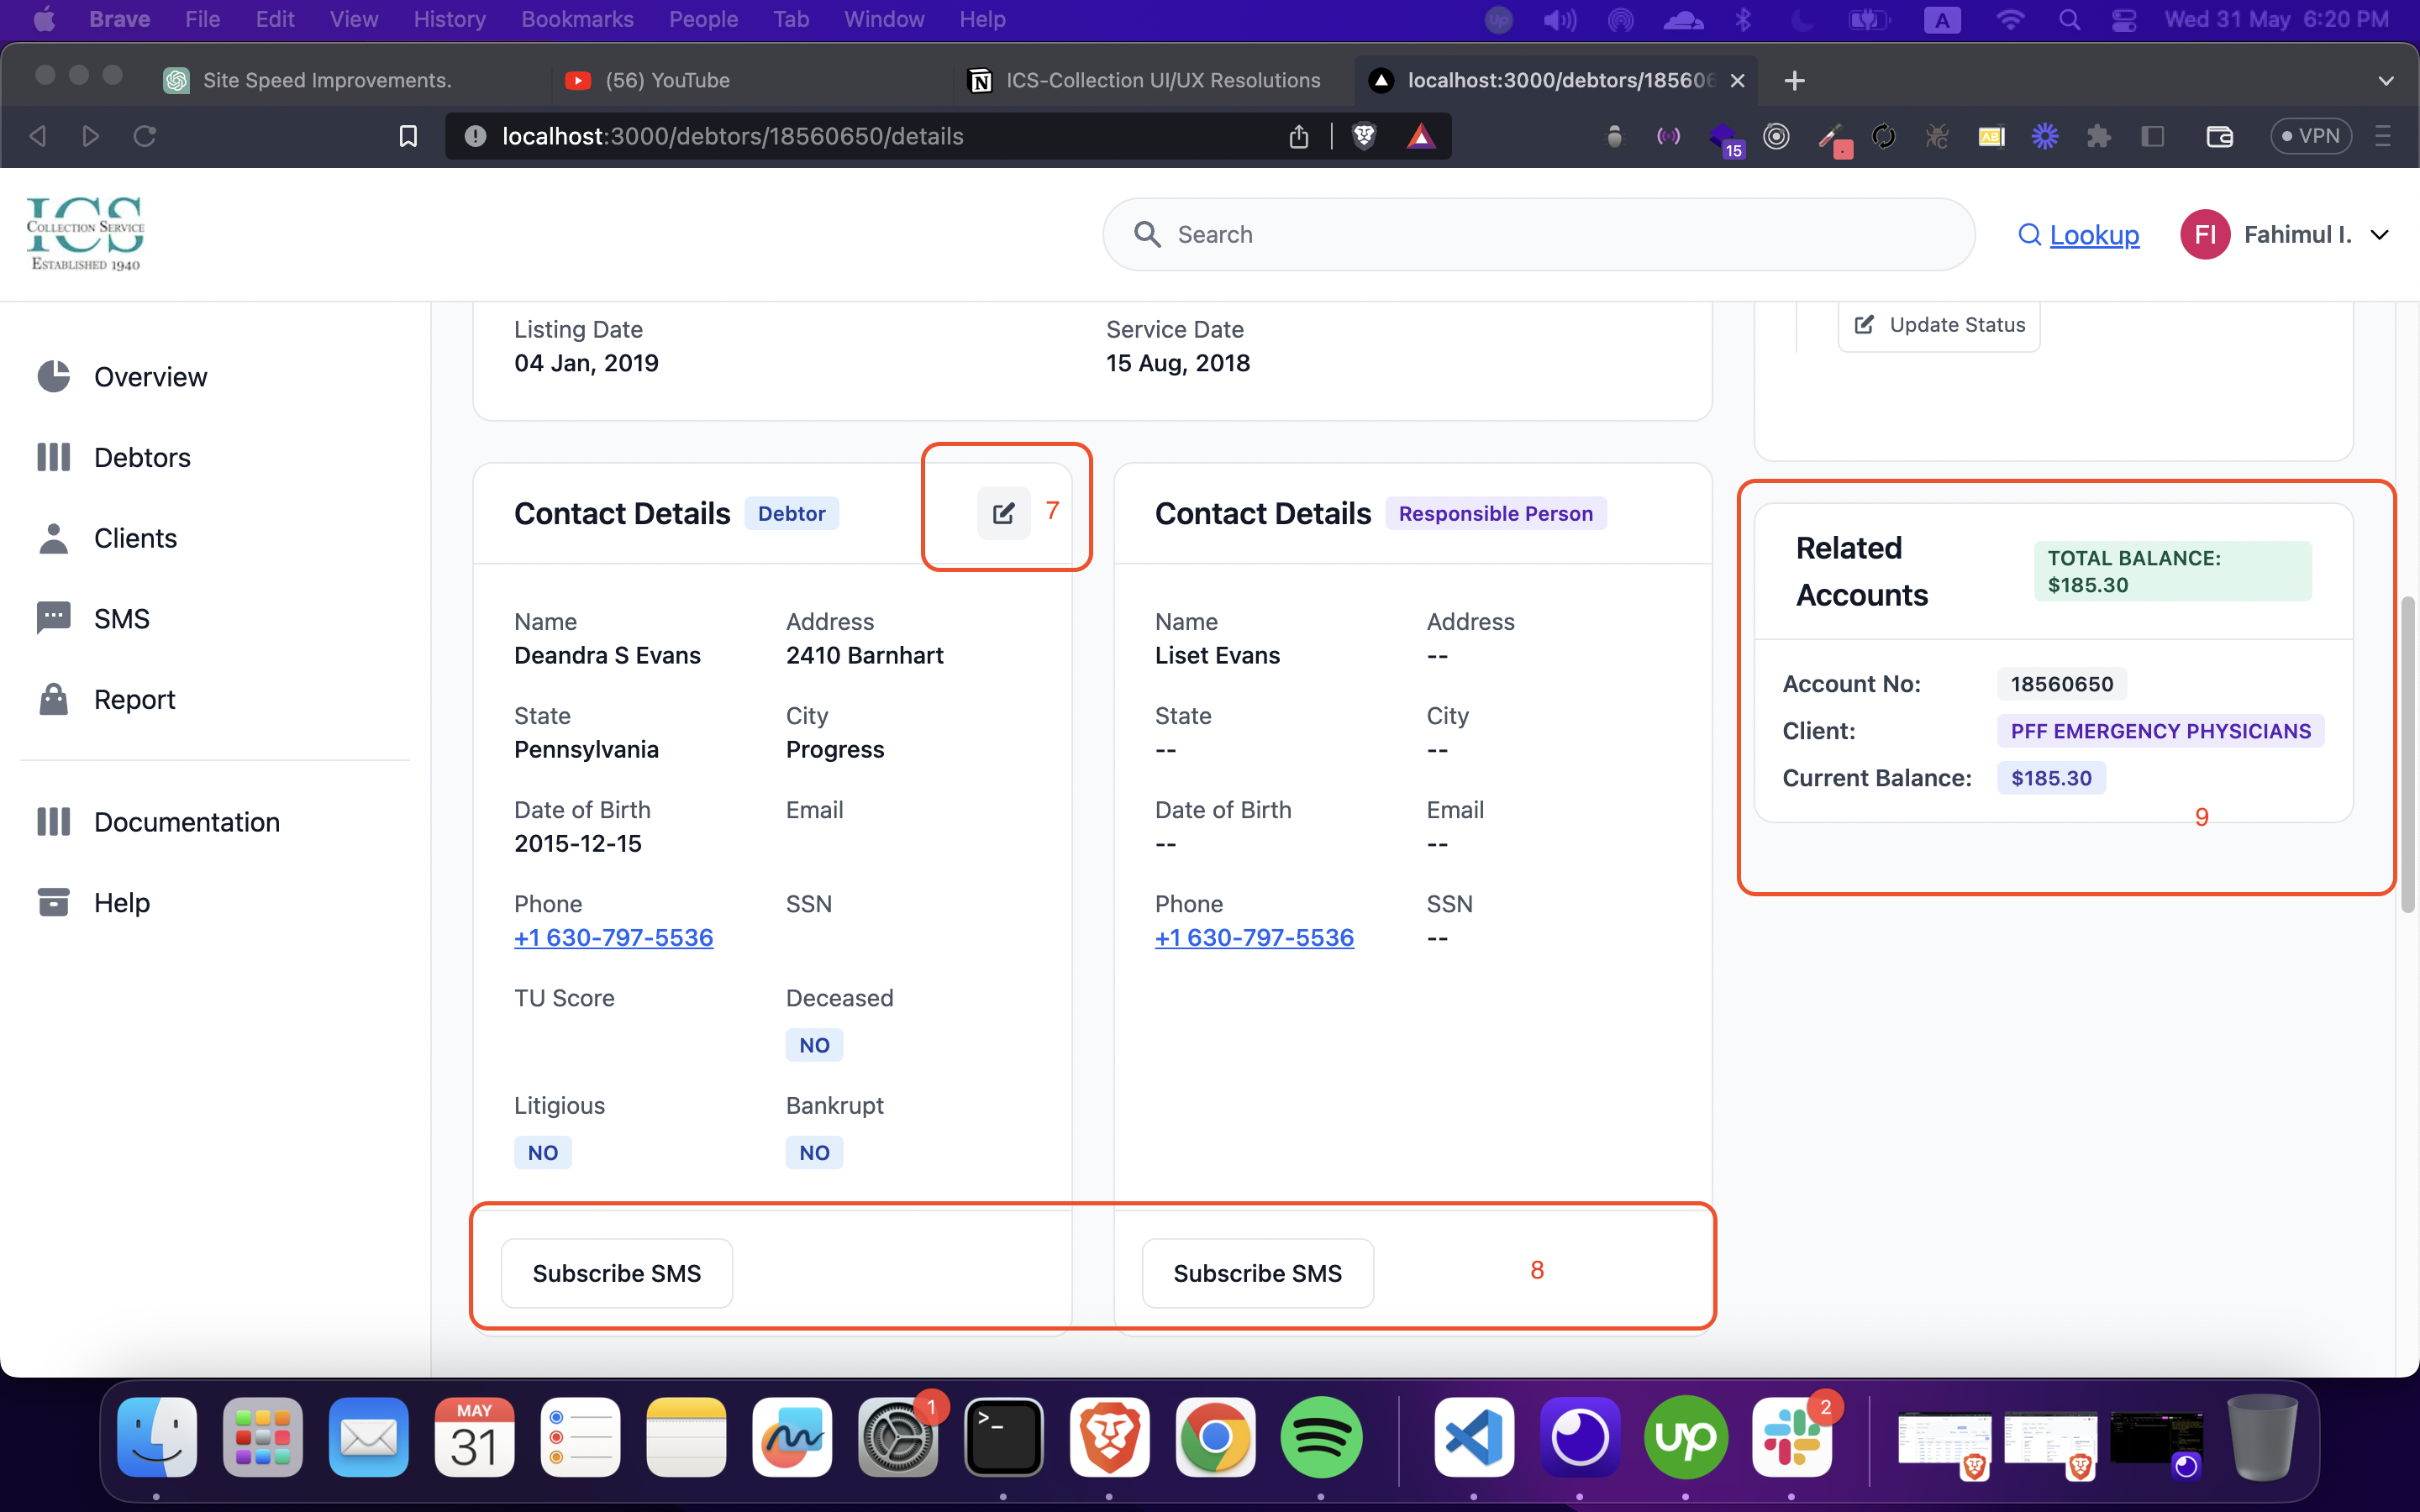
Task: Open the Bookmarks menu in the menu bar
Action: tap(577, 19)
